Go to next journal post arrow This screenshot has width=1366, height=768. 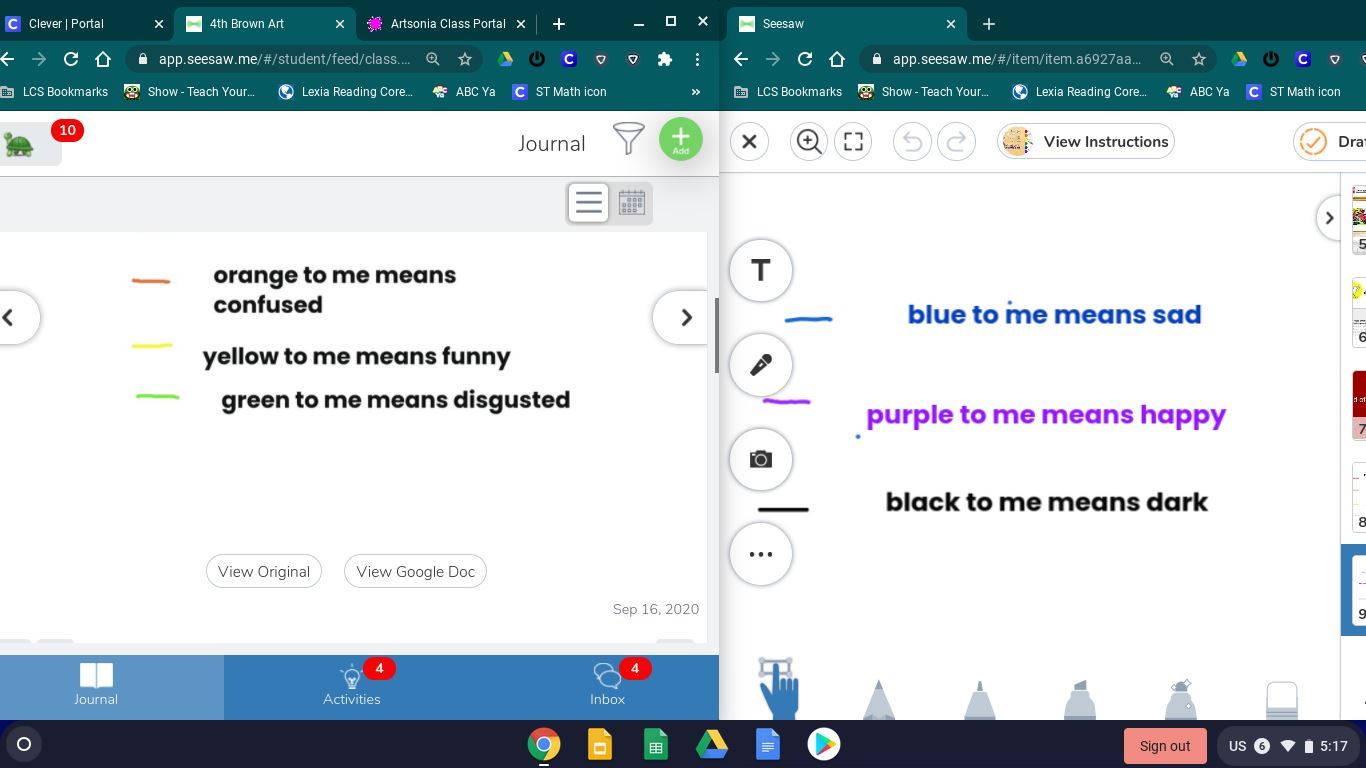click(x=686, y=317)
